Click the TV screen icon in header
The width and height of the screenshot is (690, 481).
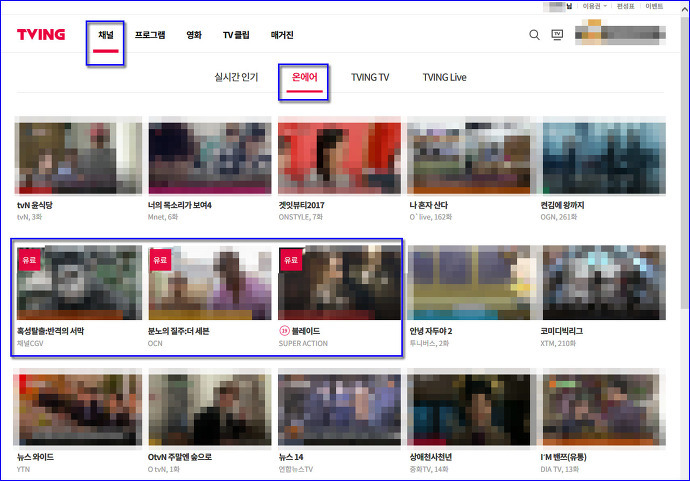[x=557, y=35]
